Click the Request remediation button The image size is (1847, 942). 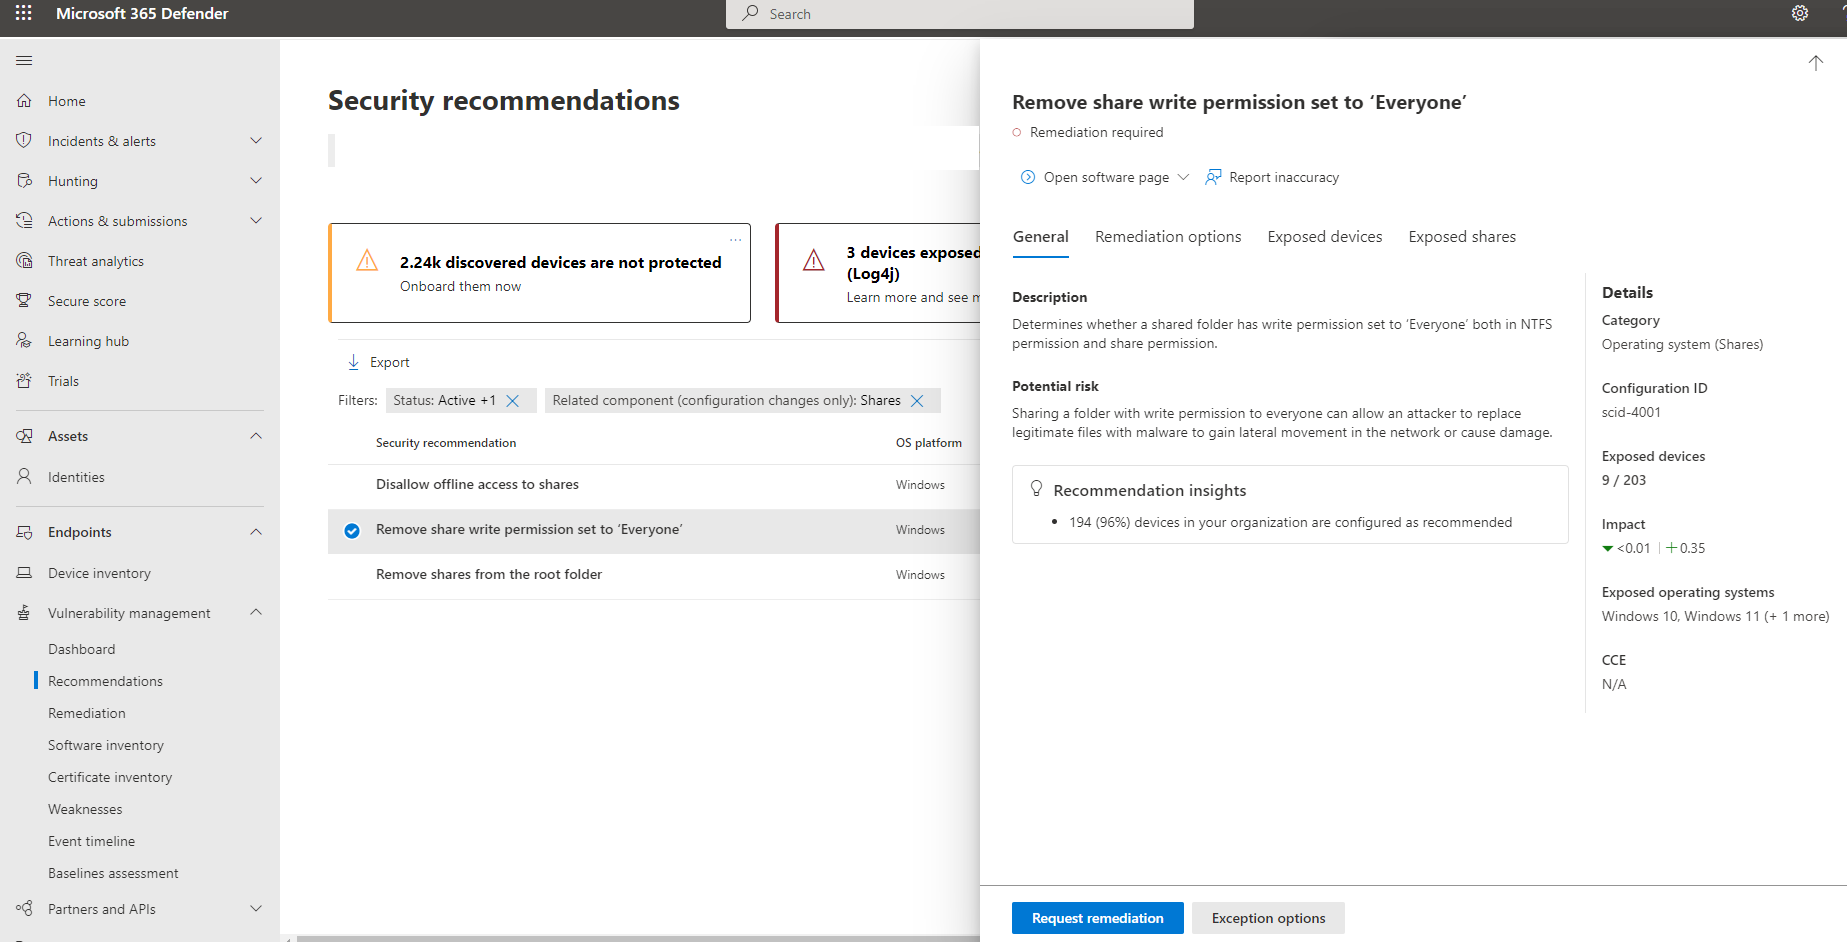(x=1098, y=918)
